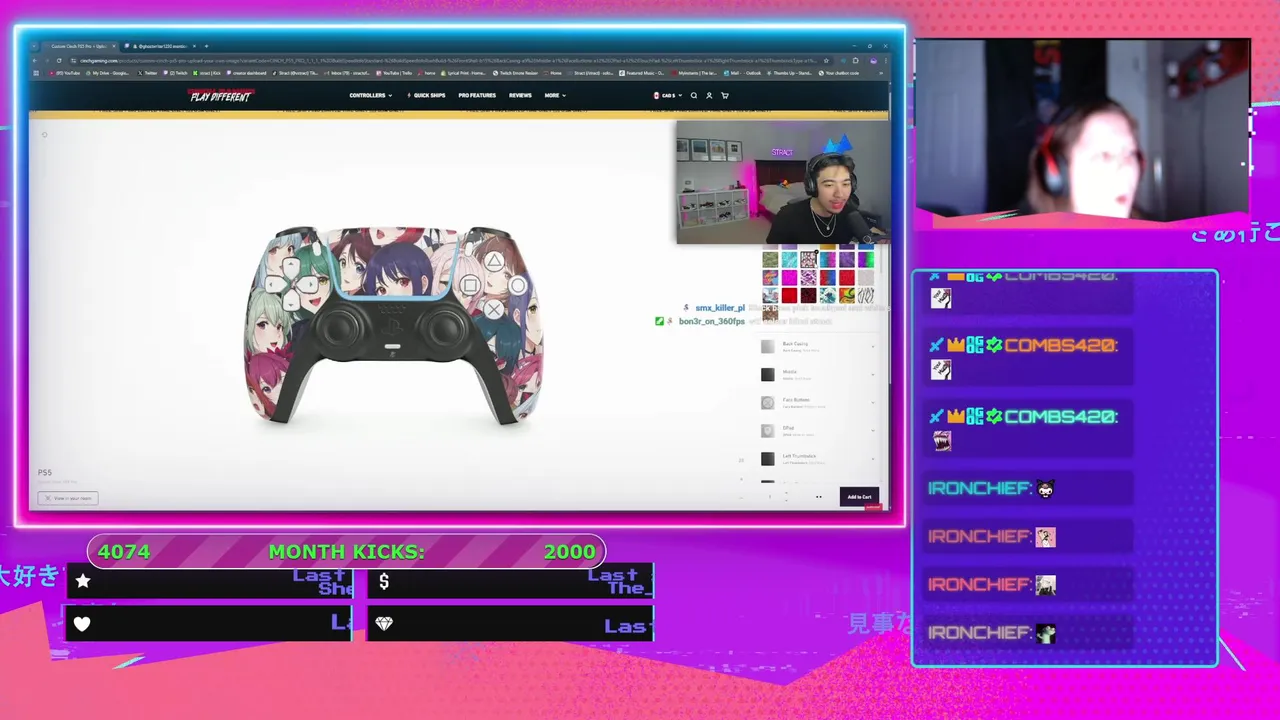1280x720 pixels.
Task: Select the solid red swatch in bottom row
Action: [x=789, y=295]
